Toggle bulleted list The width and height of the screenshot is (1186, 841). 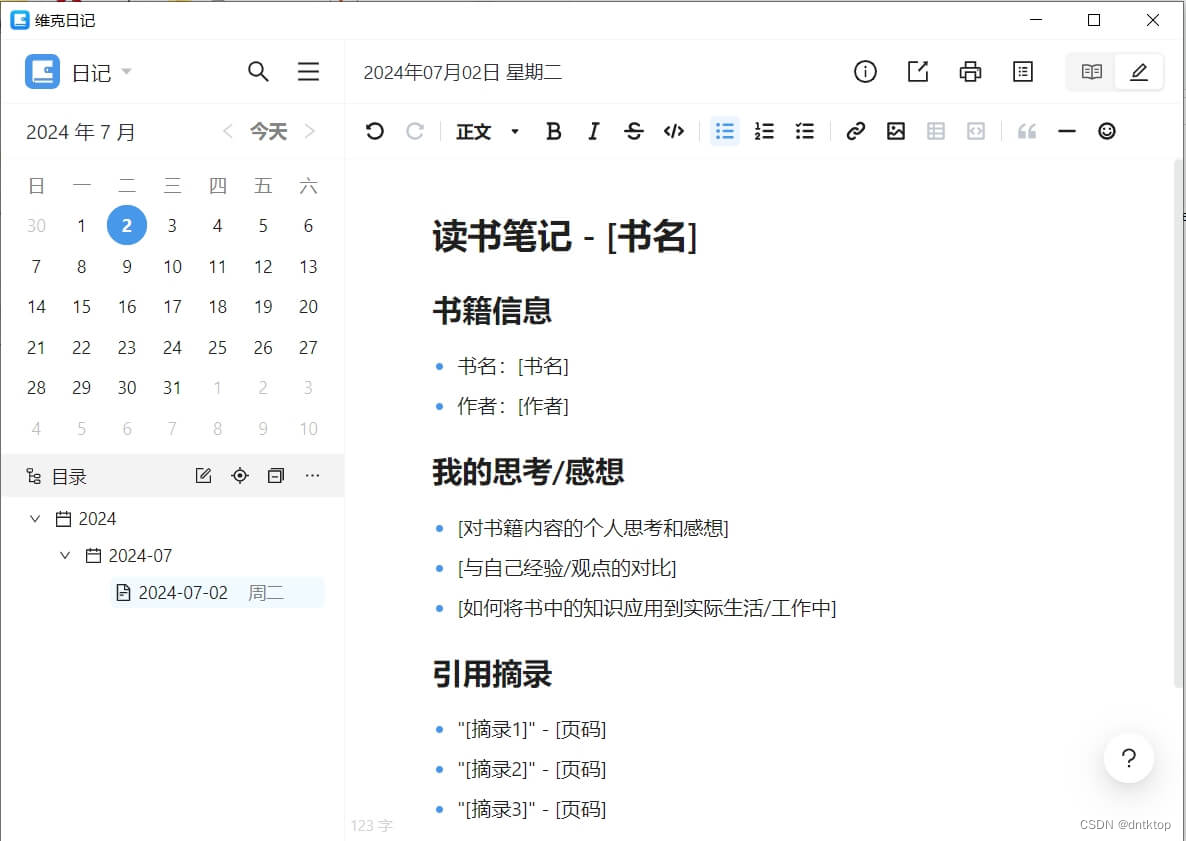point(725,132)
